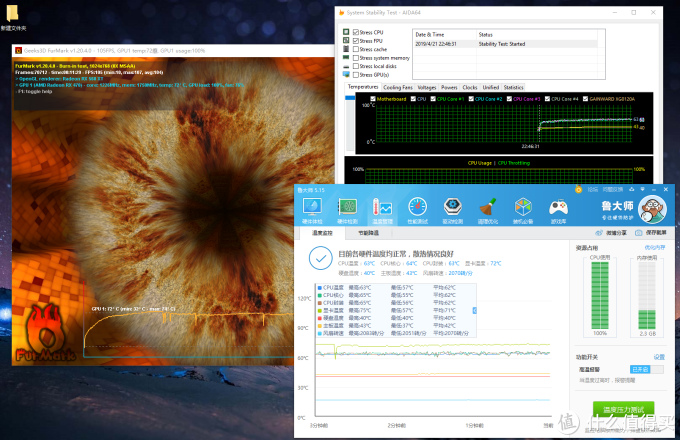This screenshot has height=440, width=680.
Task: Collapse legend panel via small blue arrow
Action: pyautogui.click(x=474, y=310)
